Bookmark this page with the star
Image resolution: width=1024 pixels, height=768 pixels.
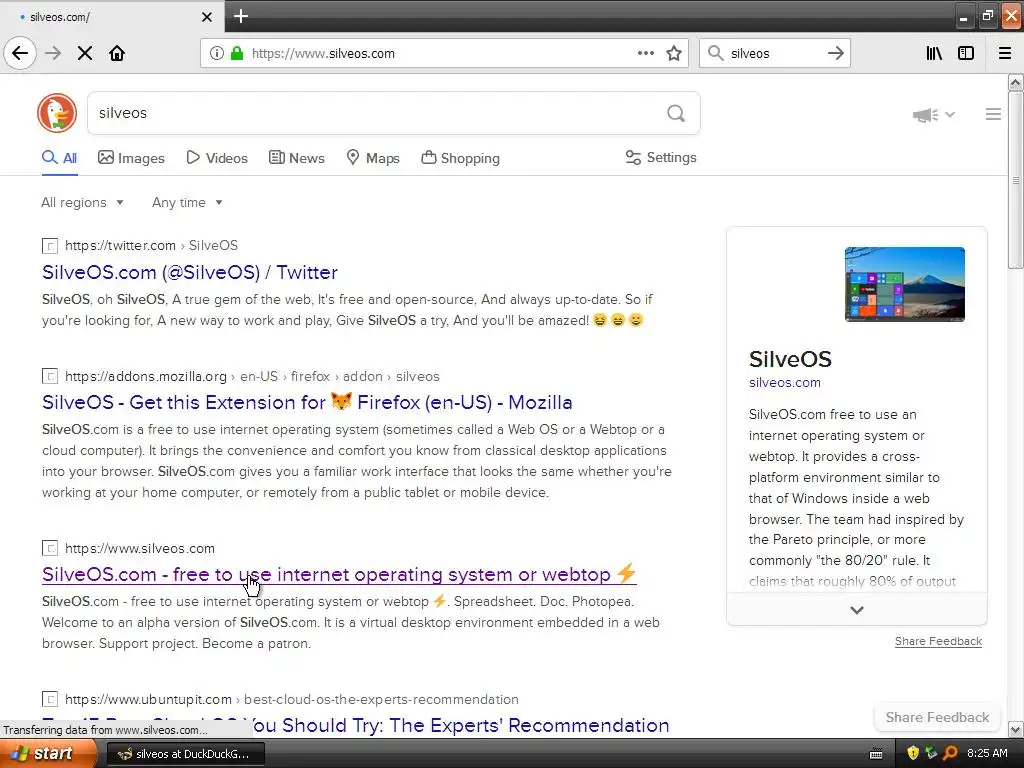674,53
